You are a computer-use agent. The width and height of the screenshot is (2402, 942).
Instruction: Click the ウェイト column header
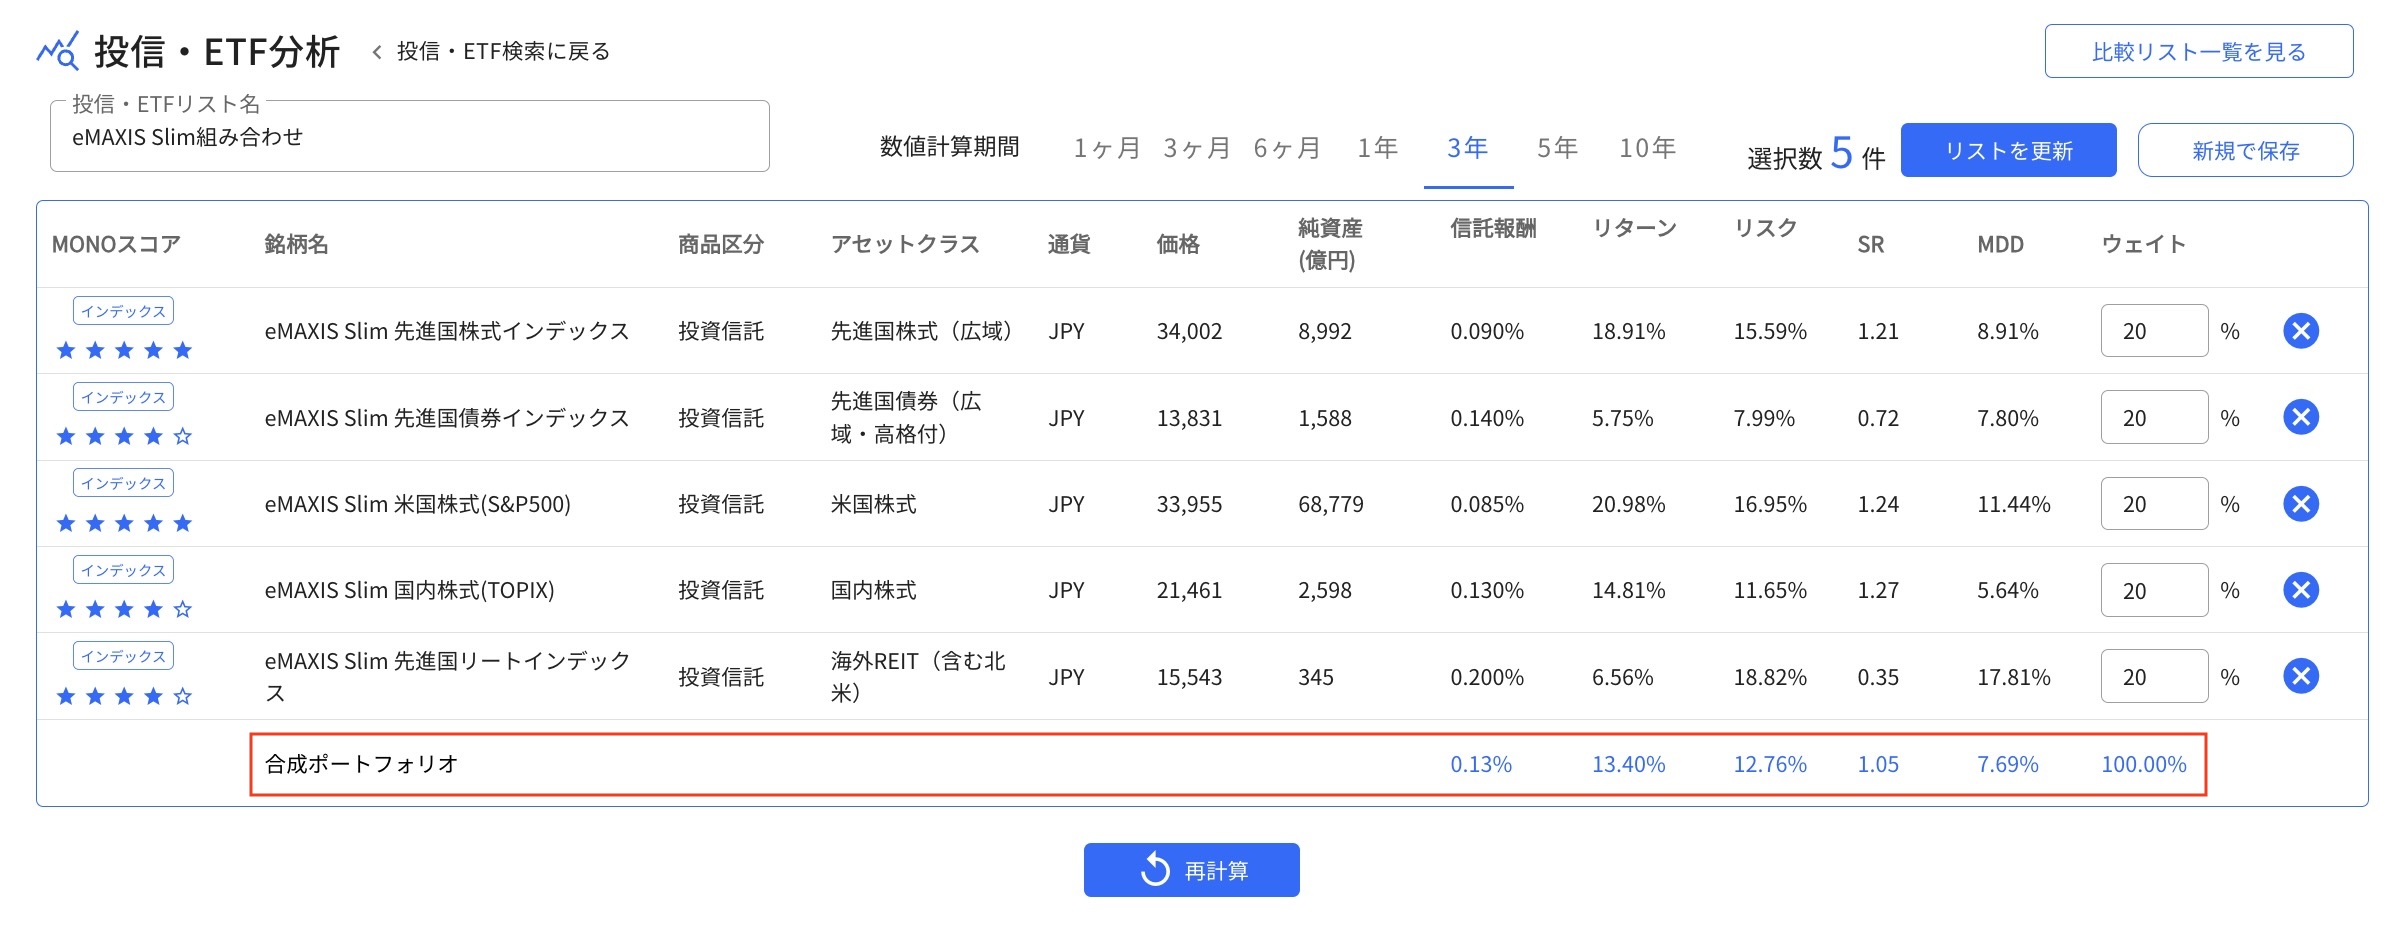(2144, 244)
